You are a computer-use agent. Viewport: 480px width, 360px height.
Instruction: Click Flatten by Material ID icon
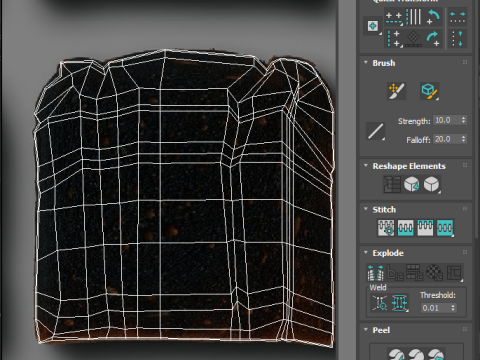click(x=434, y=272)
